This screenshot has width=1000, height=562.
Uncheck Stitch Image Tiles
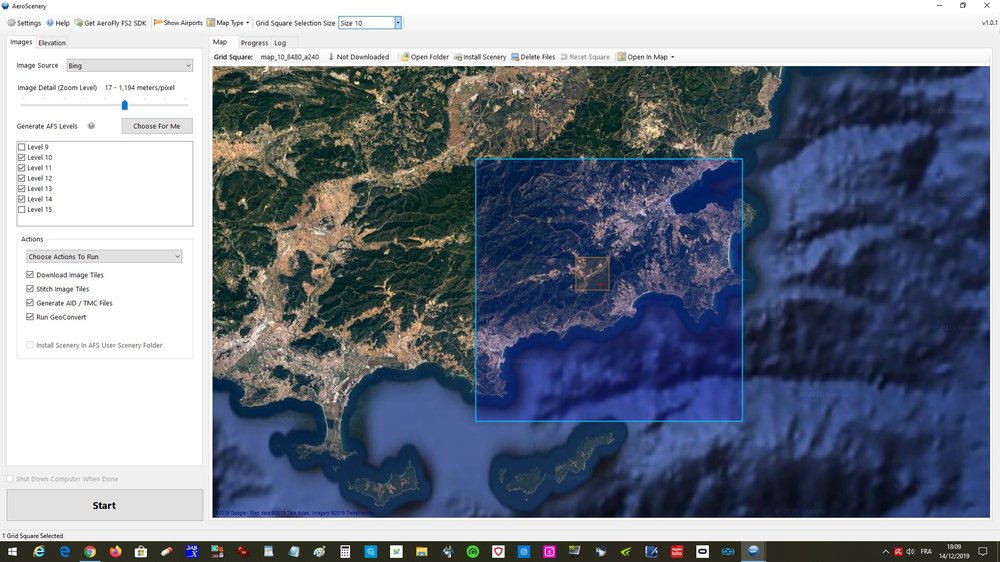point(30,289)
